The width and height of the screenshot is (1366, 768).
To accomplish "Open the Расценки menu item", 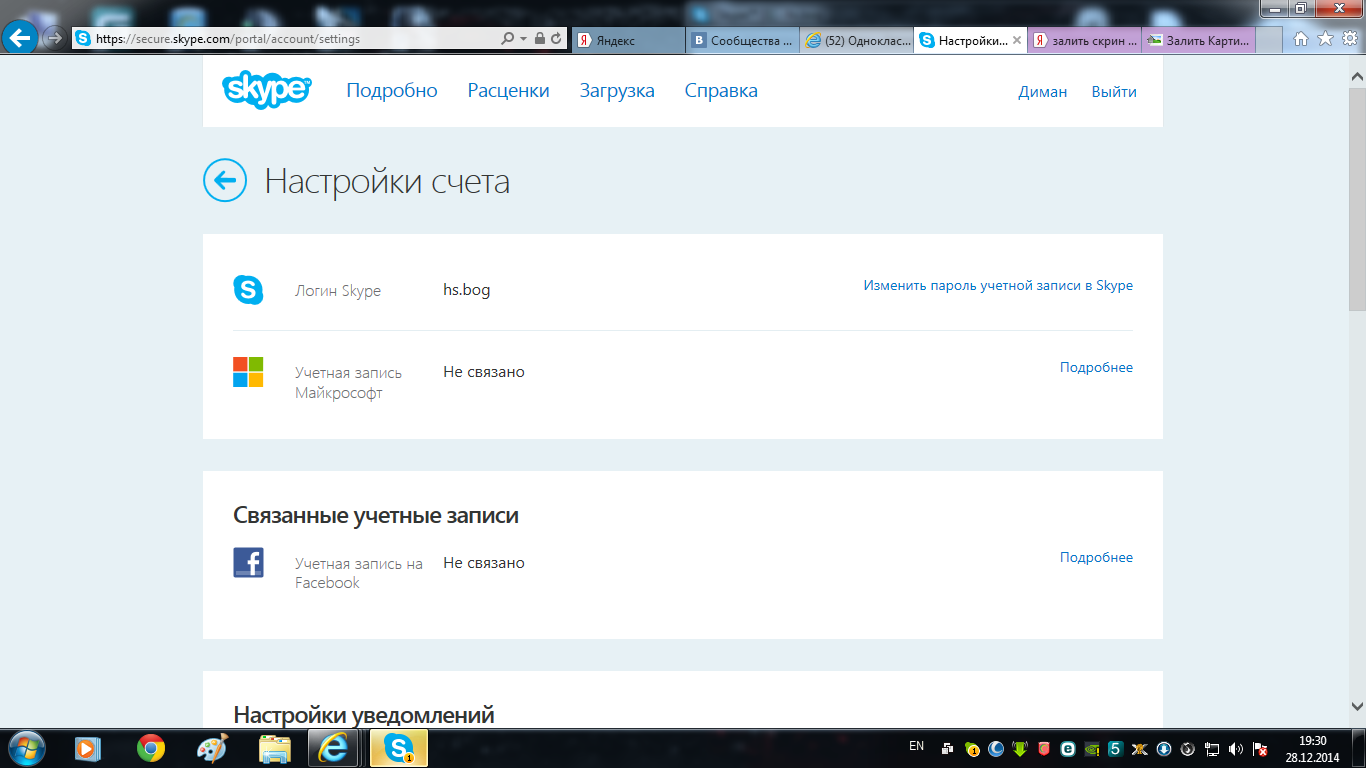I will tap(508, 91).
